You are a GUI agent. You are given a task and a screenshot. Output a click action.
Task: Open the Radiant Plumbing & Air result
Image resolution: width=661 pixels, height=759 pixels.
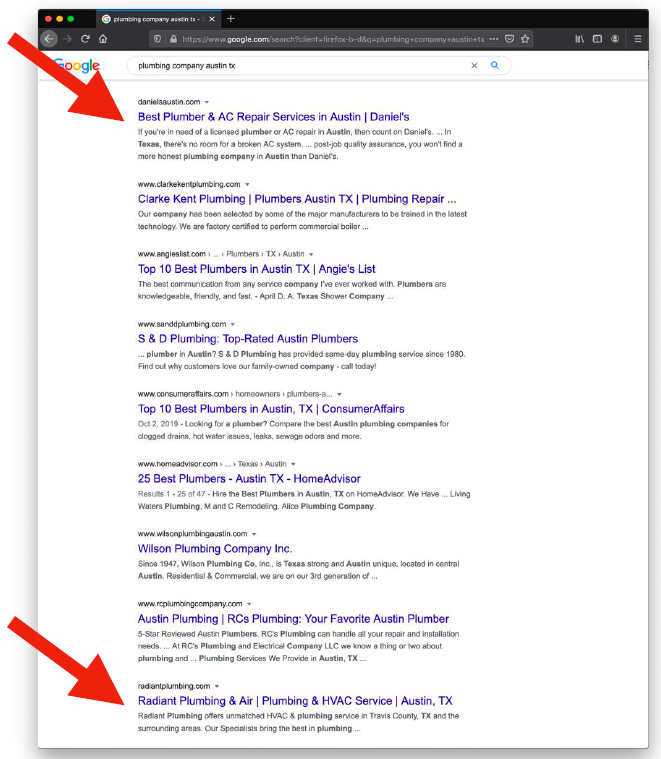pyautogui.click(x=294, y=701)
